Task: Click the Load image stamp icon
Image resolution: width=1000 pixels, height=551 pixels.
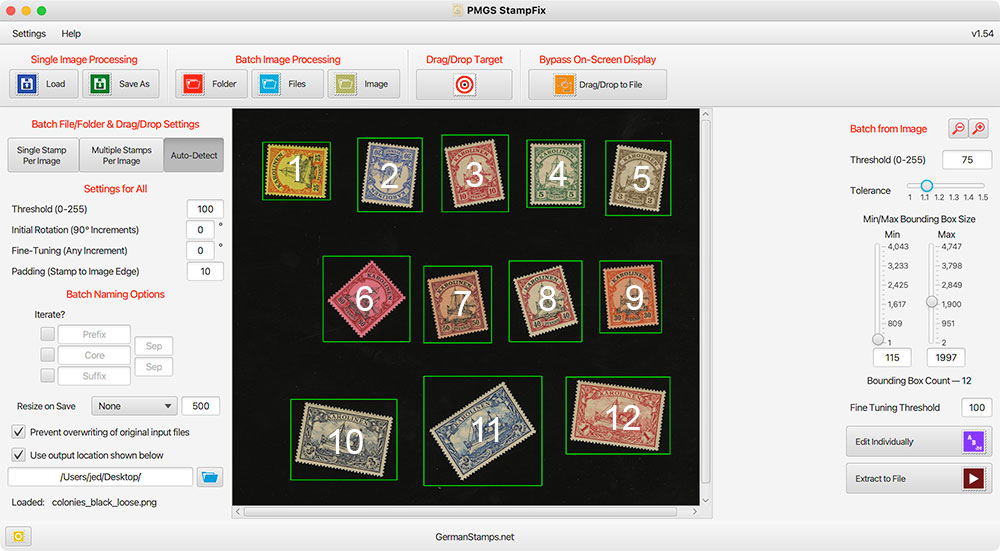Action: pyautogui.click(x=27, y=84)
